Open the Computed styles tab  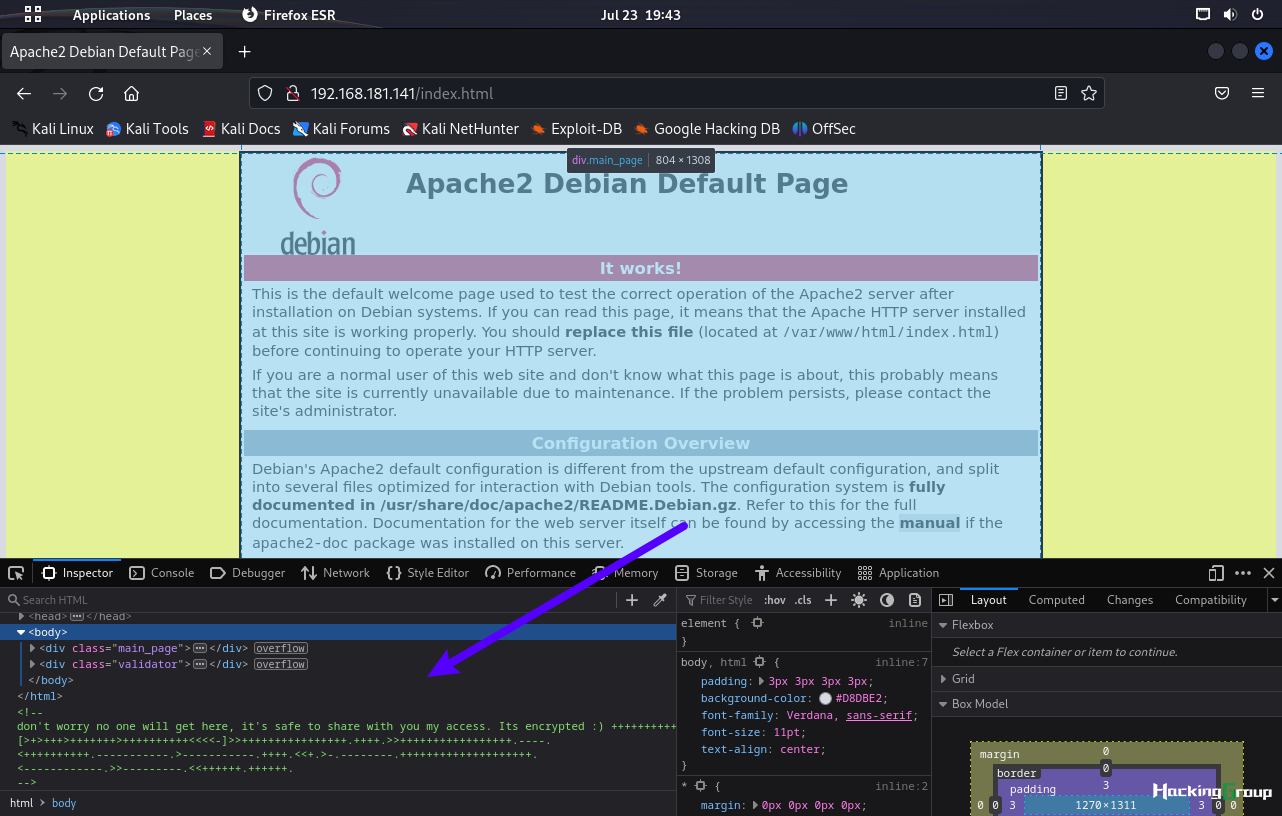[x=1056, y=600]
